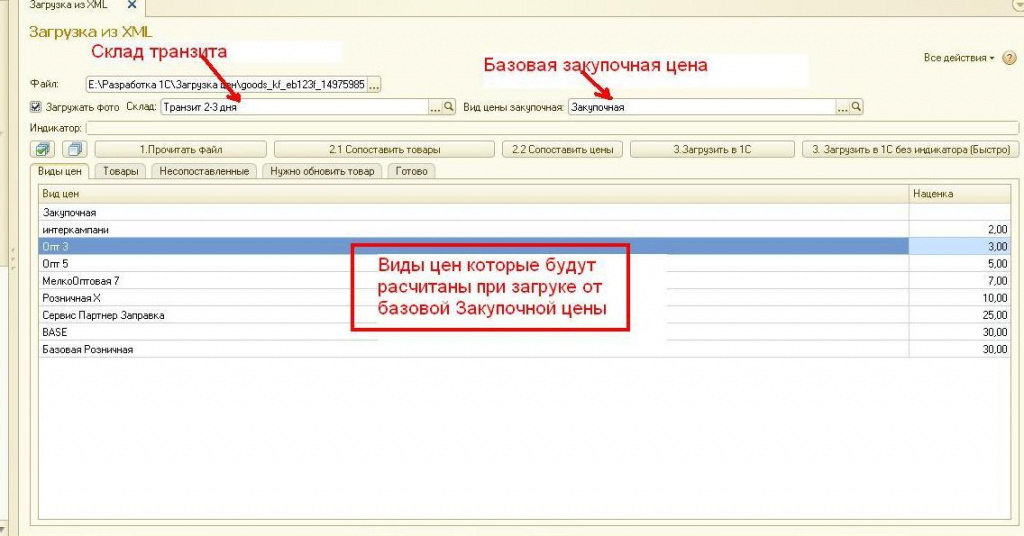Screen dimensions: 1024x536
Task: Click the 10,00 markup cell for Розничная X
Action: (x=960, y=298)
